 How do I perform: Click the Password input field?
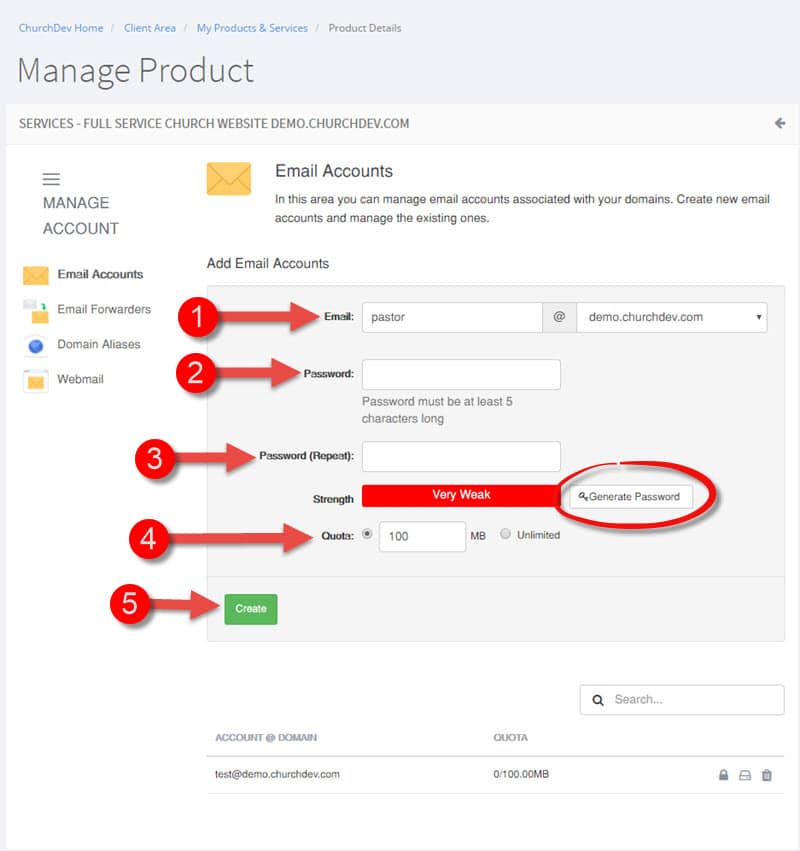461,374
